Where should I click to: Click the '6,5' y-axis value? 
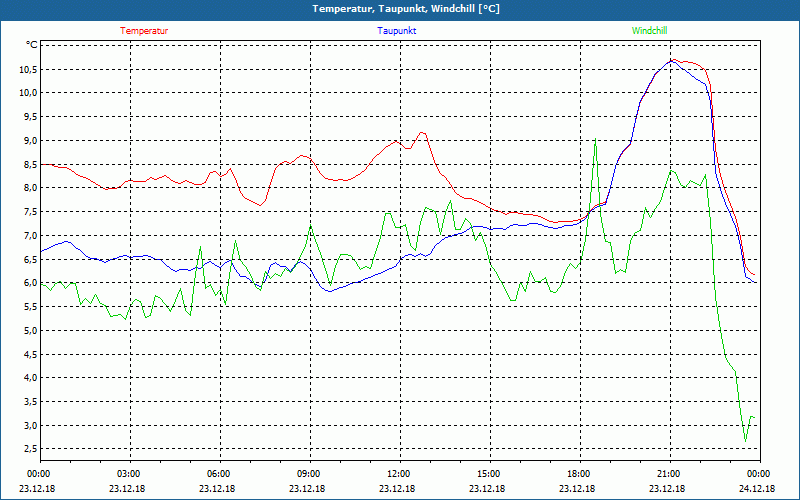[x=31, y=259]
